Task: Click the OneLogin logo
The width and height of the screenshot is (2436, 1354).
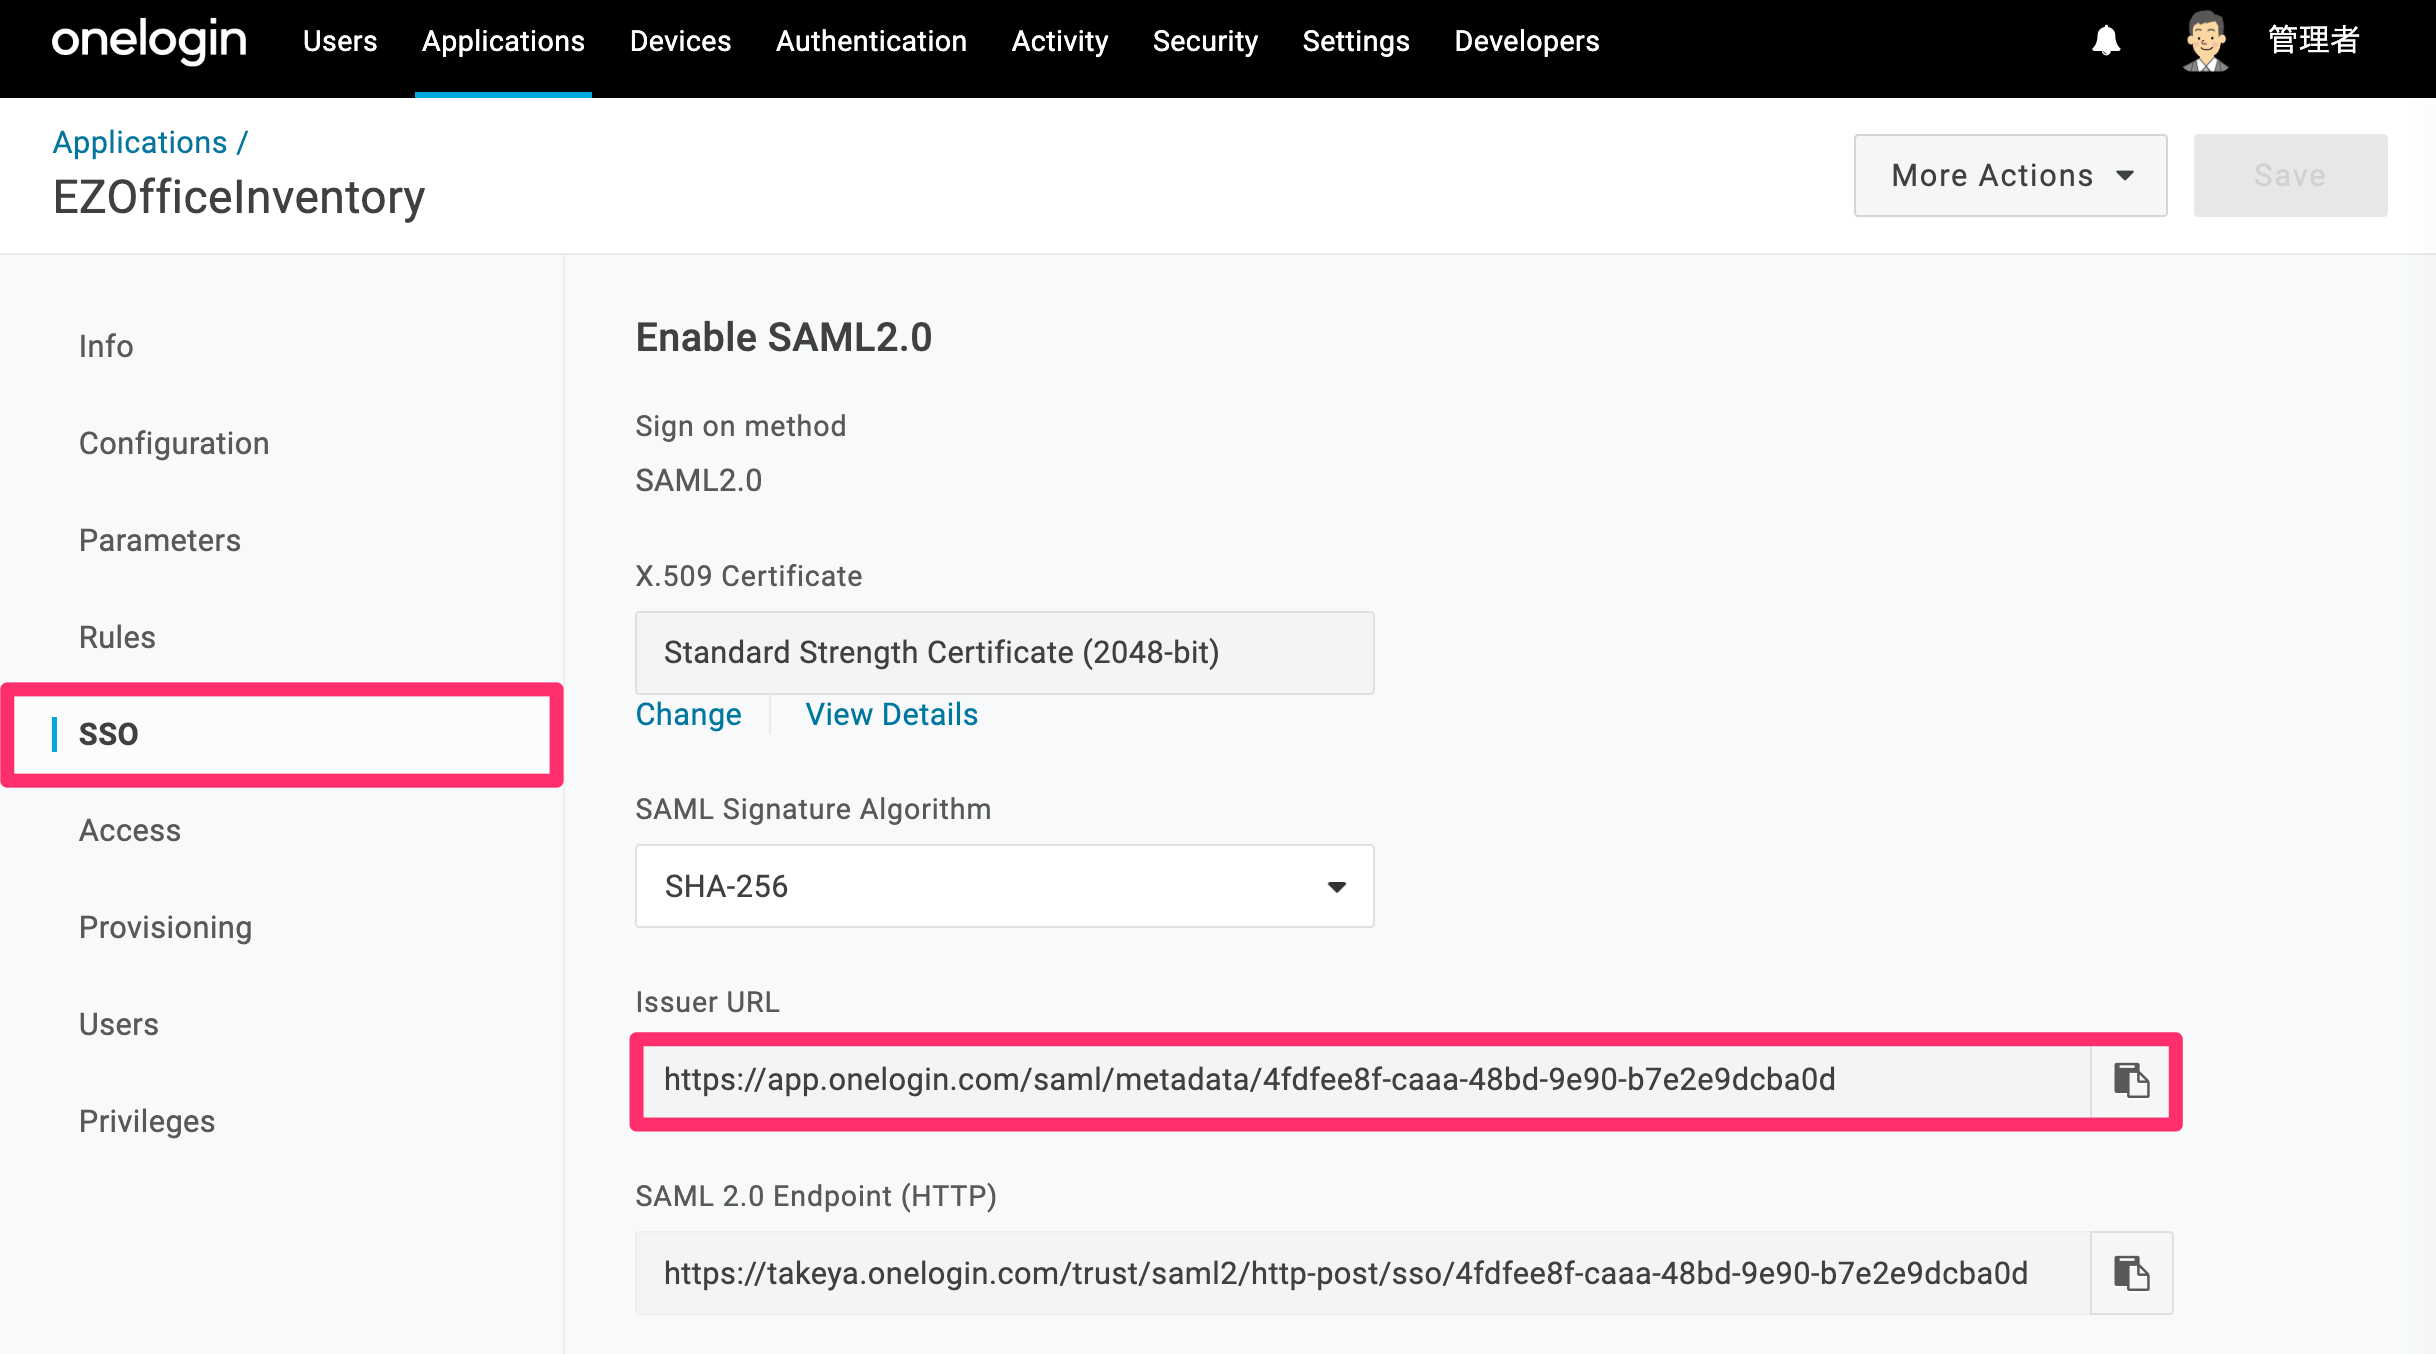Action: click(149, 41)
